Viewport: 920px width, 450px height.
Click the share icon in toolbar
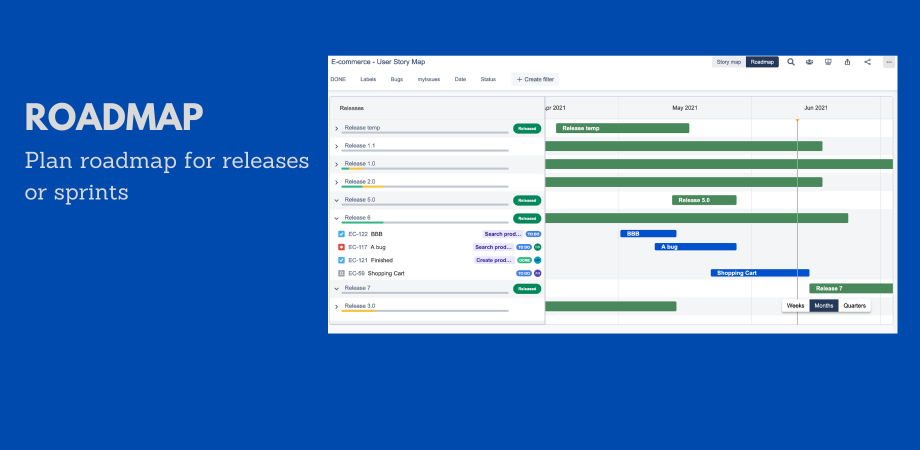867,62
